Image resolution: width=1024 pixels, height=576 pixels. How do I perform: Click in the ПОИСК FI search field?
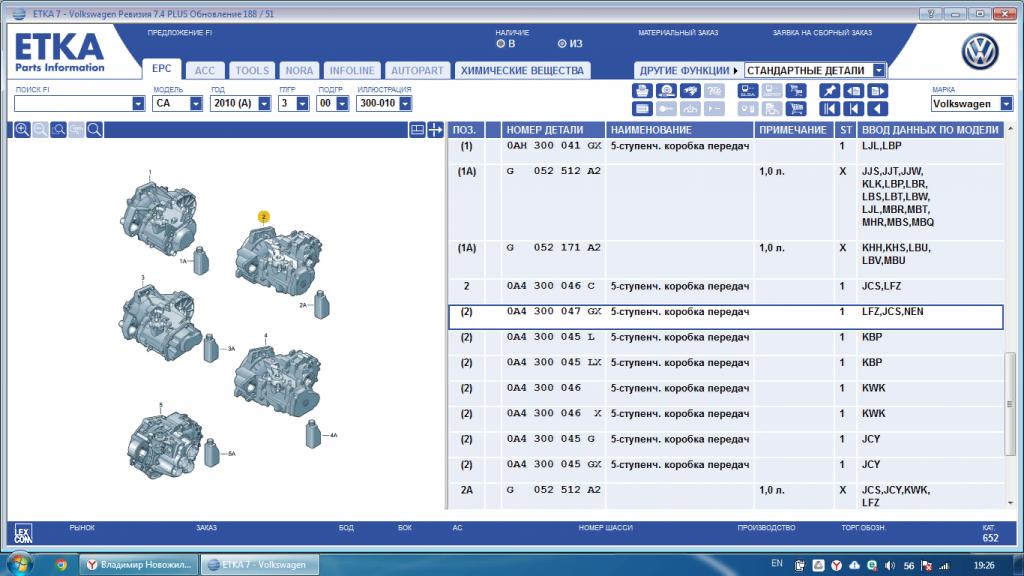click(73, 103)
